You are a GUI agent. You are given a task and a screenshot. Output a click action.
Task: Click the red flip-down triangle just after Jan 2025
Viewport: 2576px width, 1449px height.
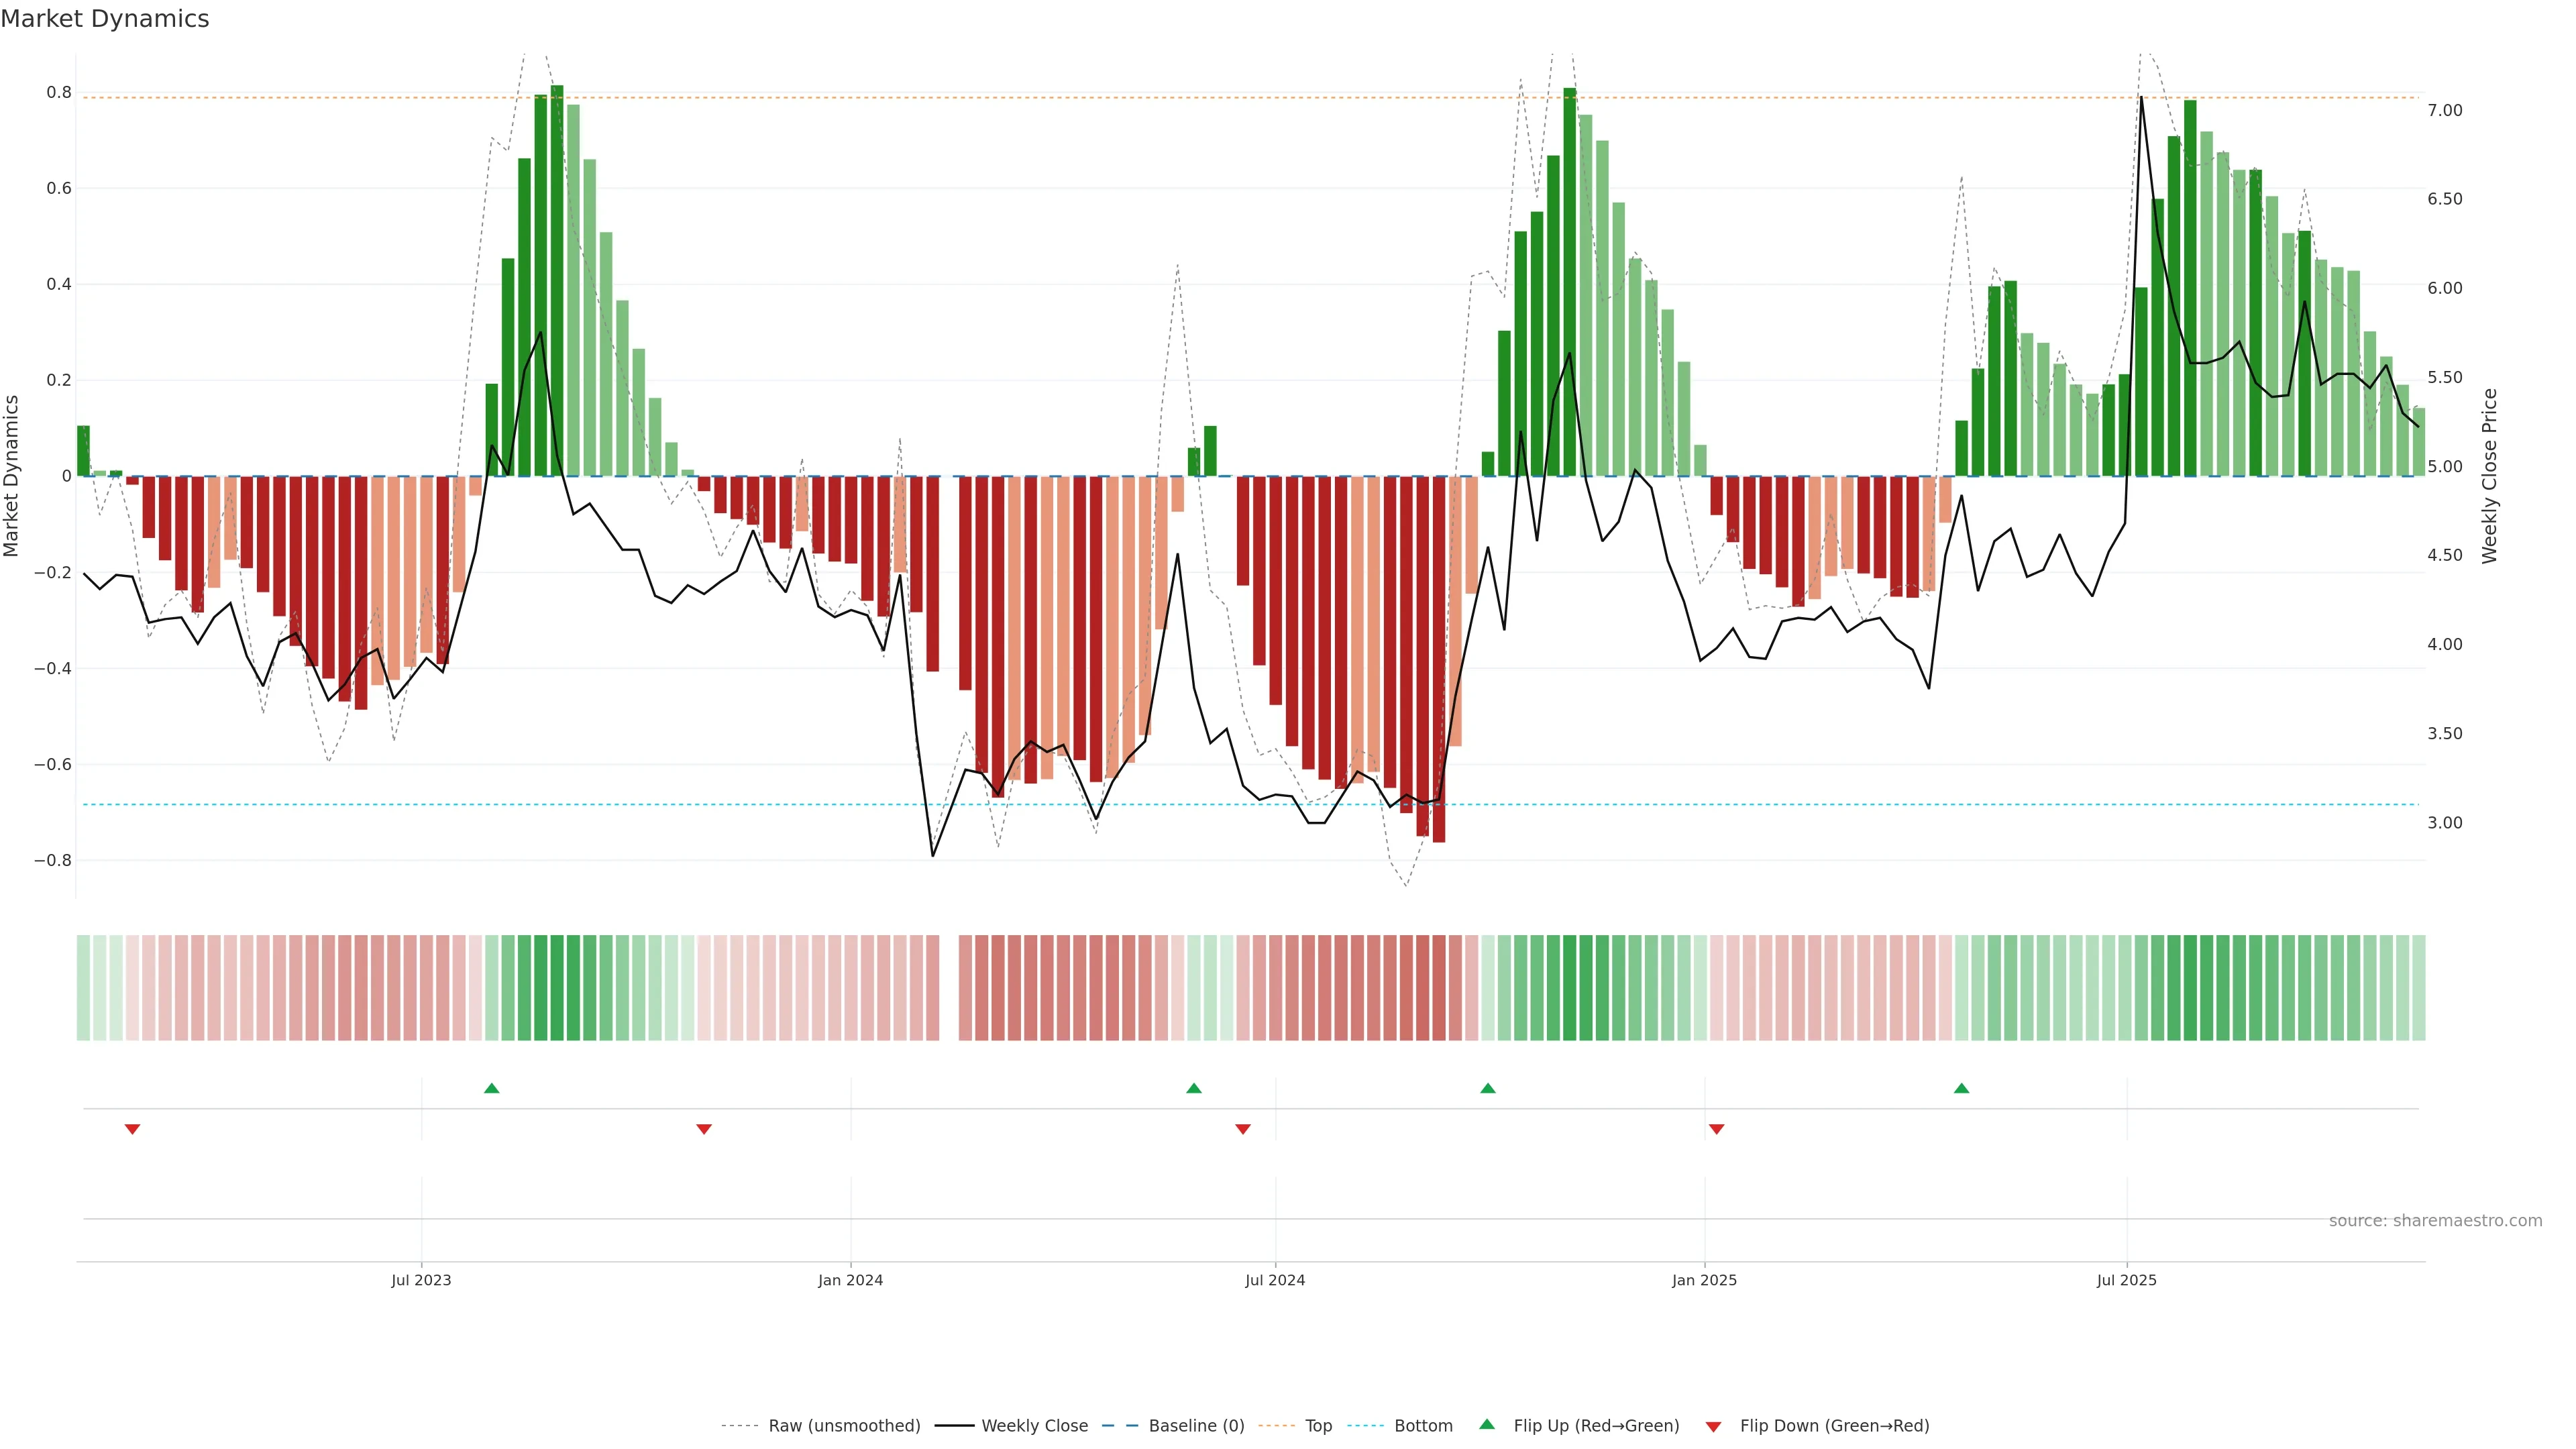pyautogui.click(x=1717, y=1129)
